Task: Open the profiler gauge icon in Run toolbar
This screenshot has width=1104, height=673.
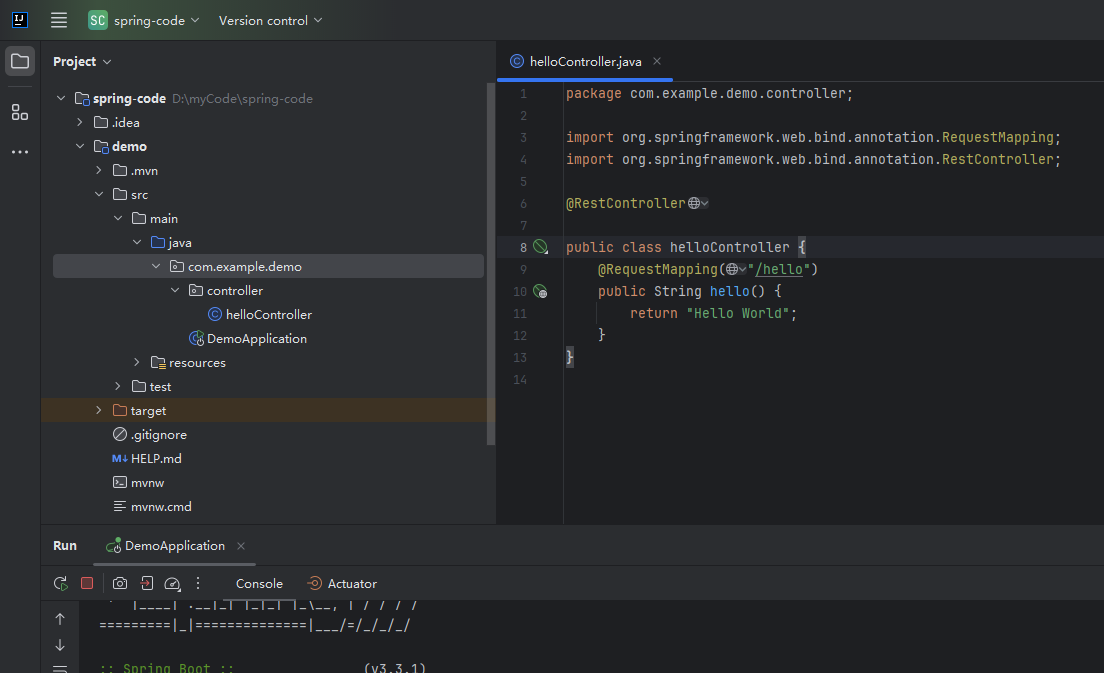Action: coord(172,583)
